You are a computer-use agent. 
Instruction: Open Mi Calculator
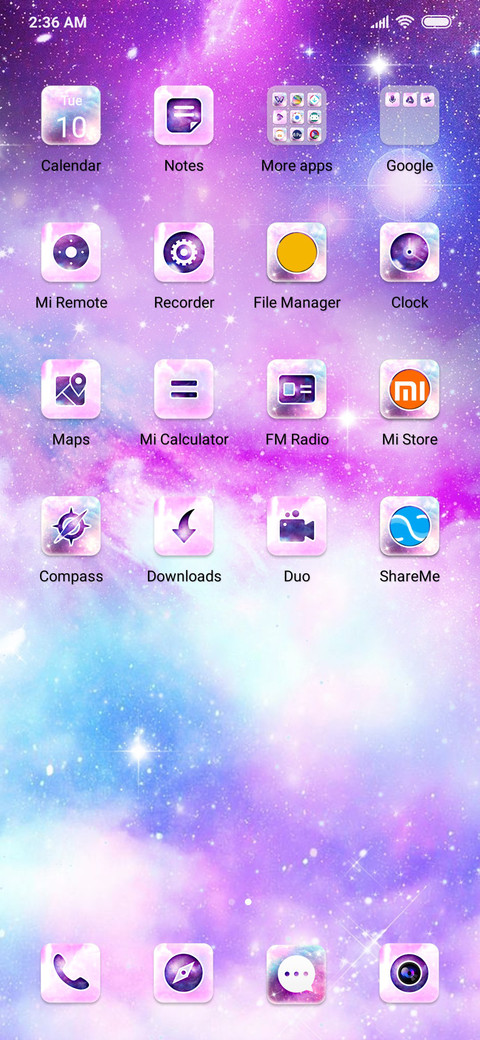tap(184, 389)
